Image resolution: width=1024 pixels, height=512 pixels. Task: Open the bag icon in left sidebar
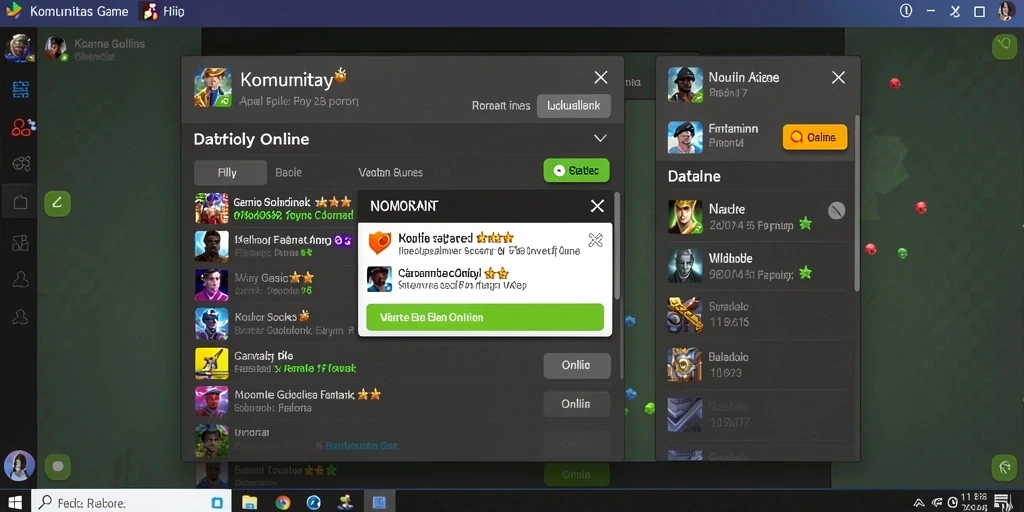(x=20, y=203)
